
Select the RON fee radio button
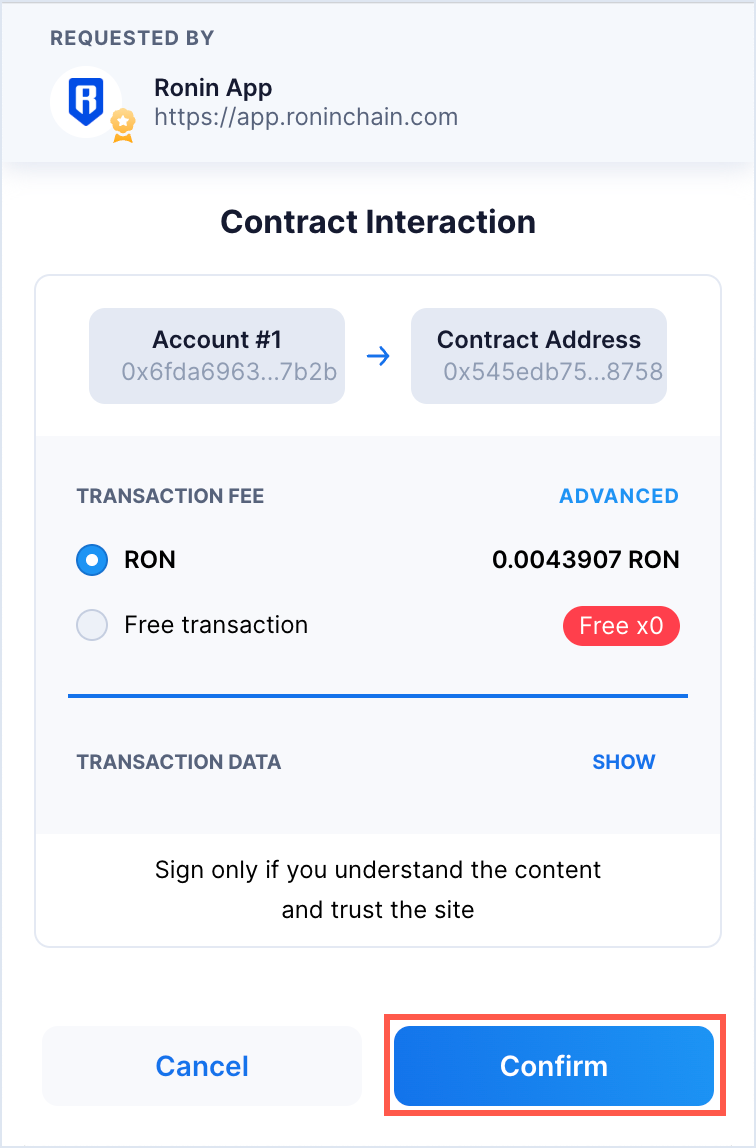92,560
